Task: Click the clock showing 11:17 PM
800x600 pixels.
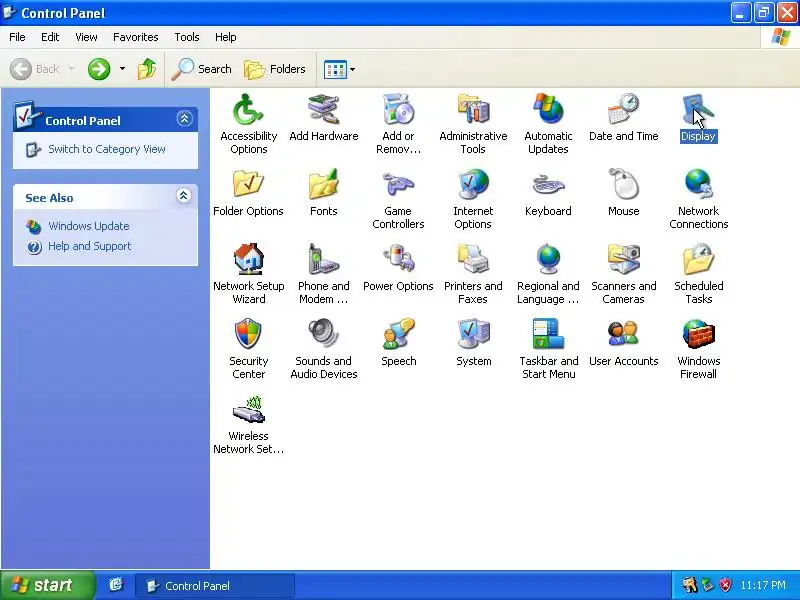Action: pos(763,585)
